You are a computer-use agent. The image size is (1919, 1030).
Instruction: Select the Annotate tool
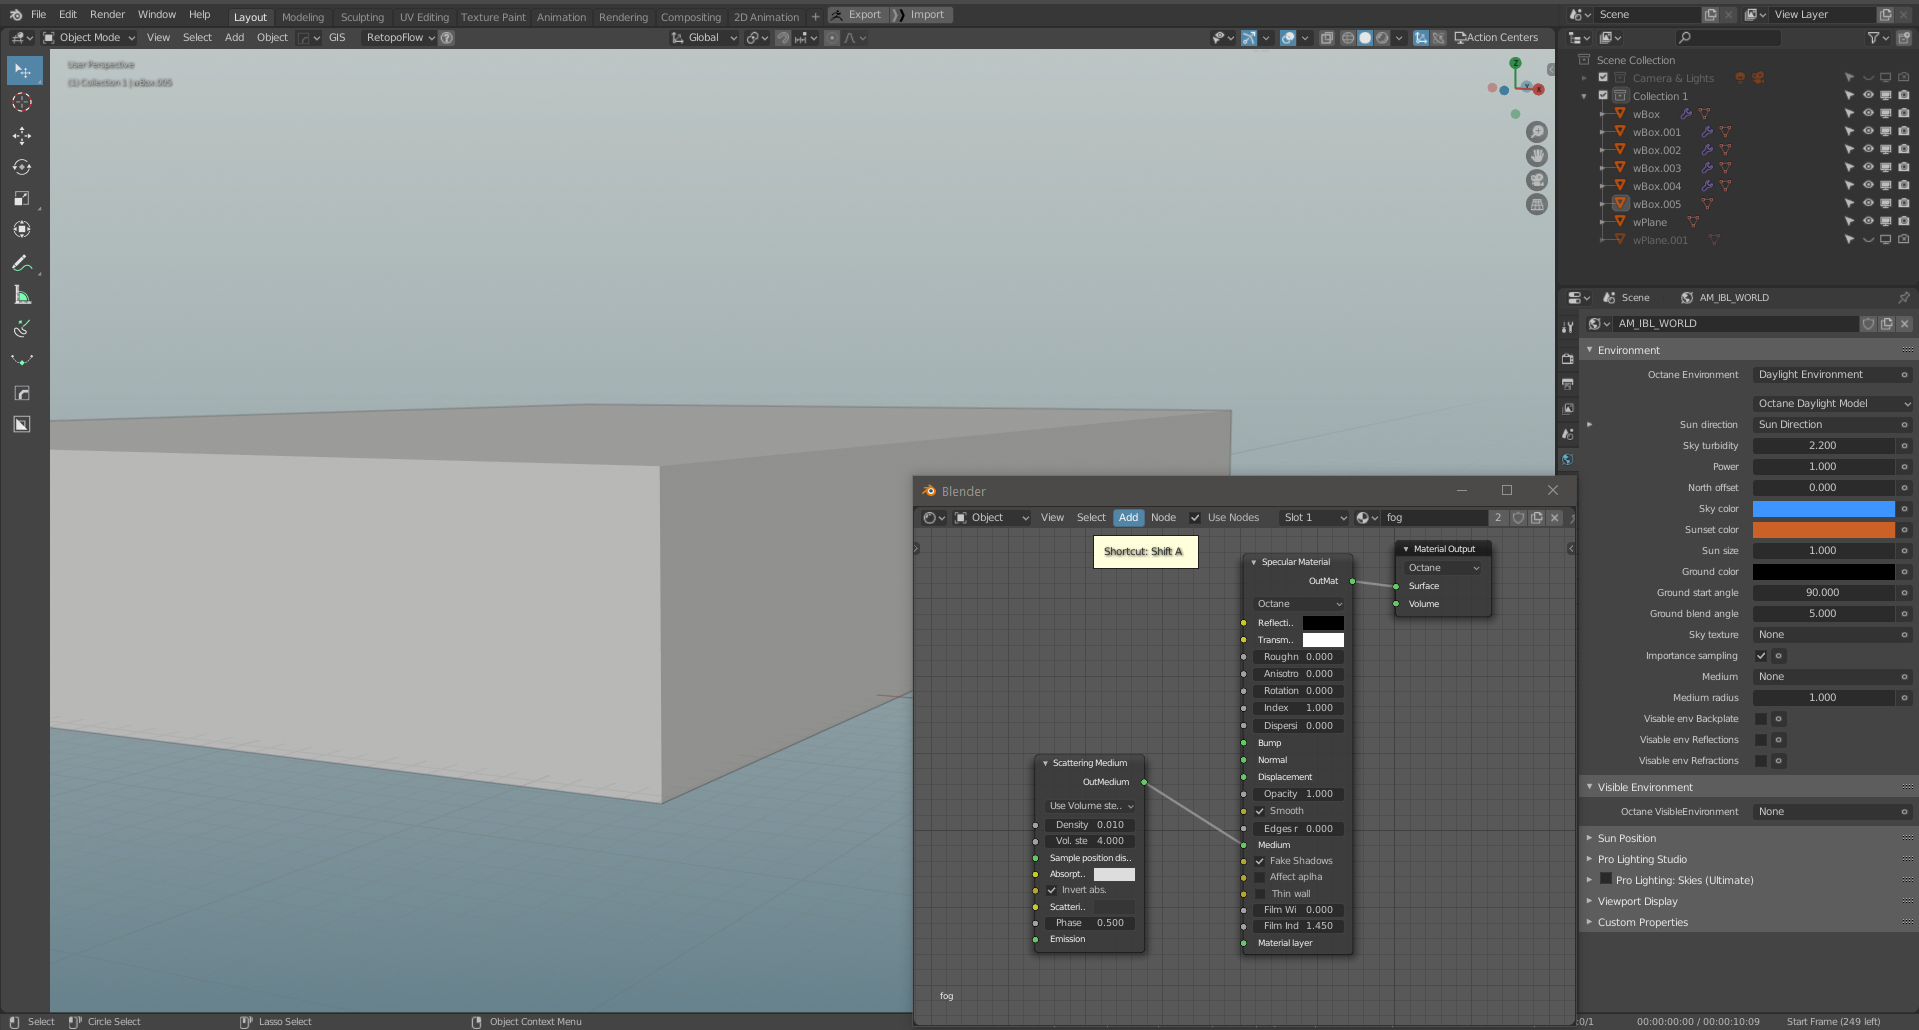tap(22, 263)
